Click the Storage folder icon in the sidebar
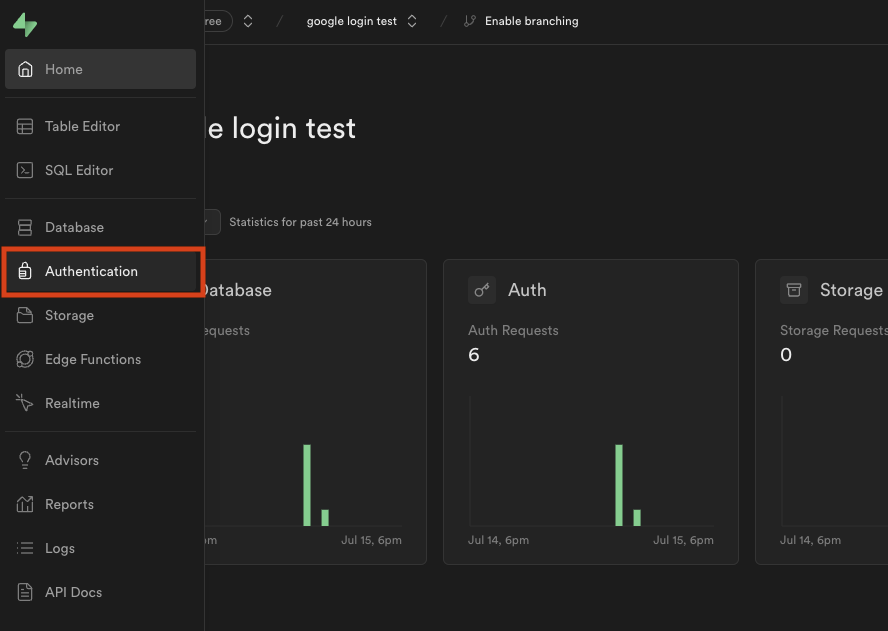The image size is (888, 631). point(25,316)
